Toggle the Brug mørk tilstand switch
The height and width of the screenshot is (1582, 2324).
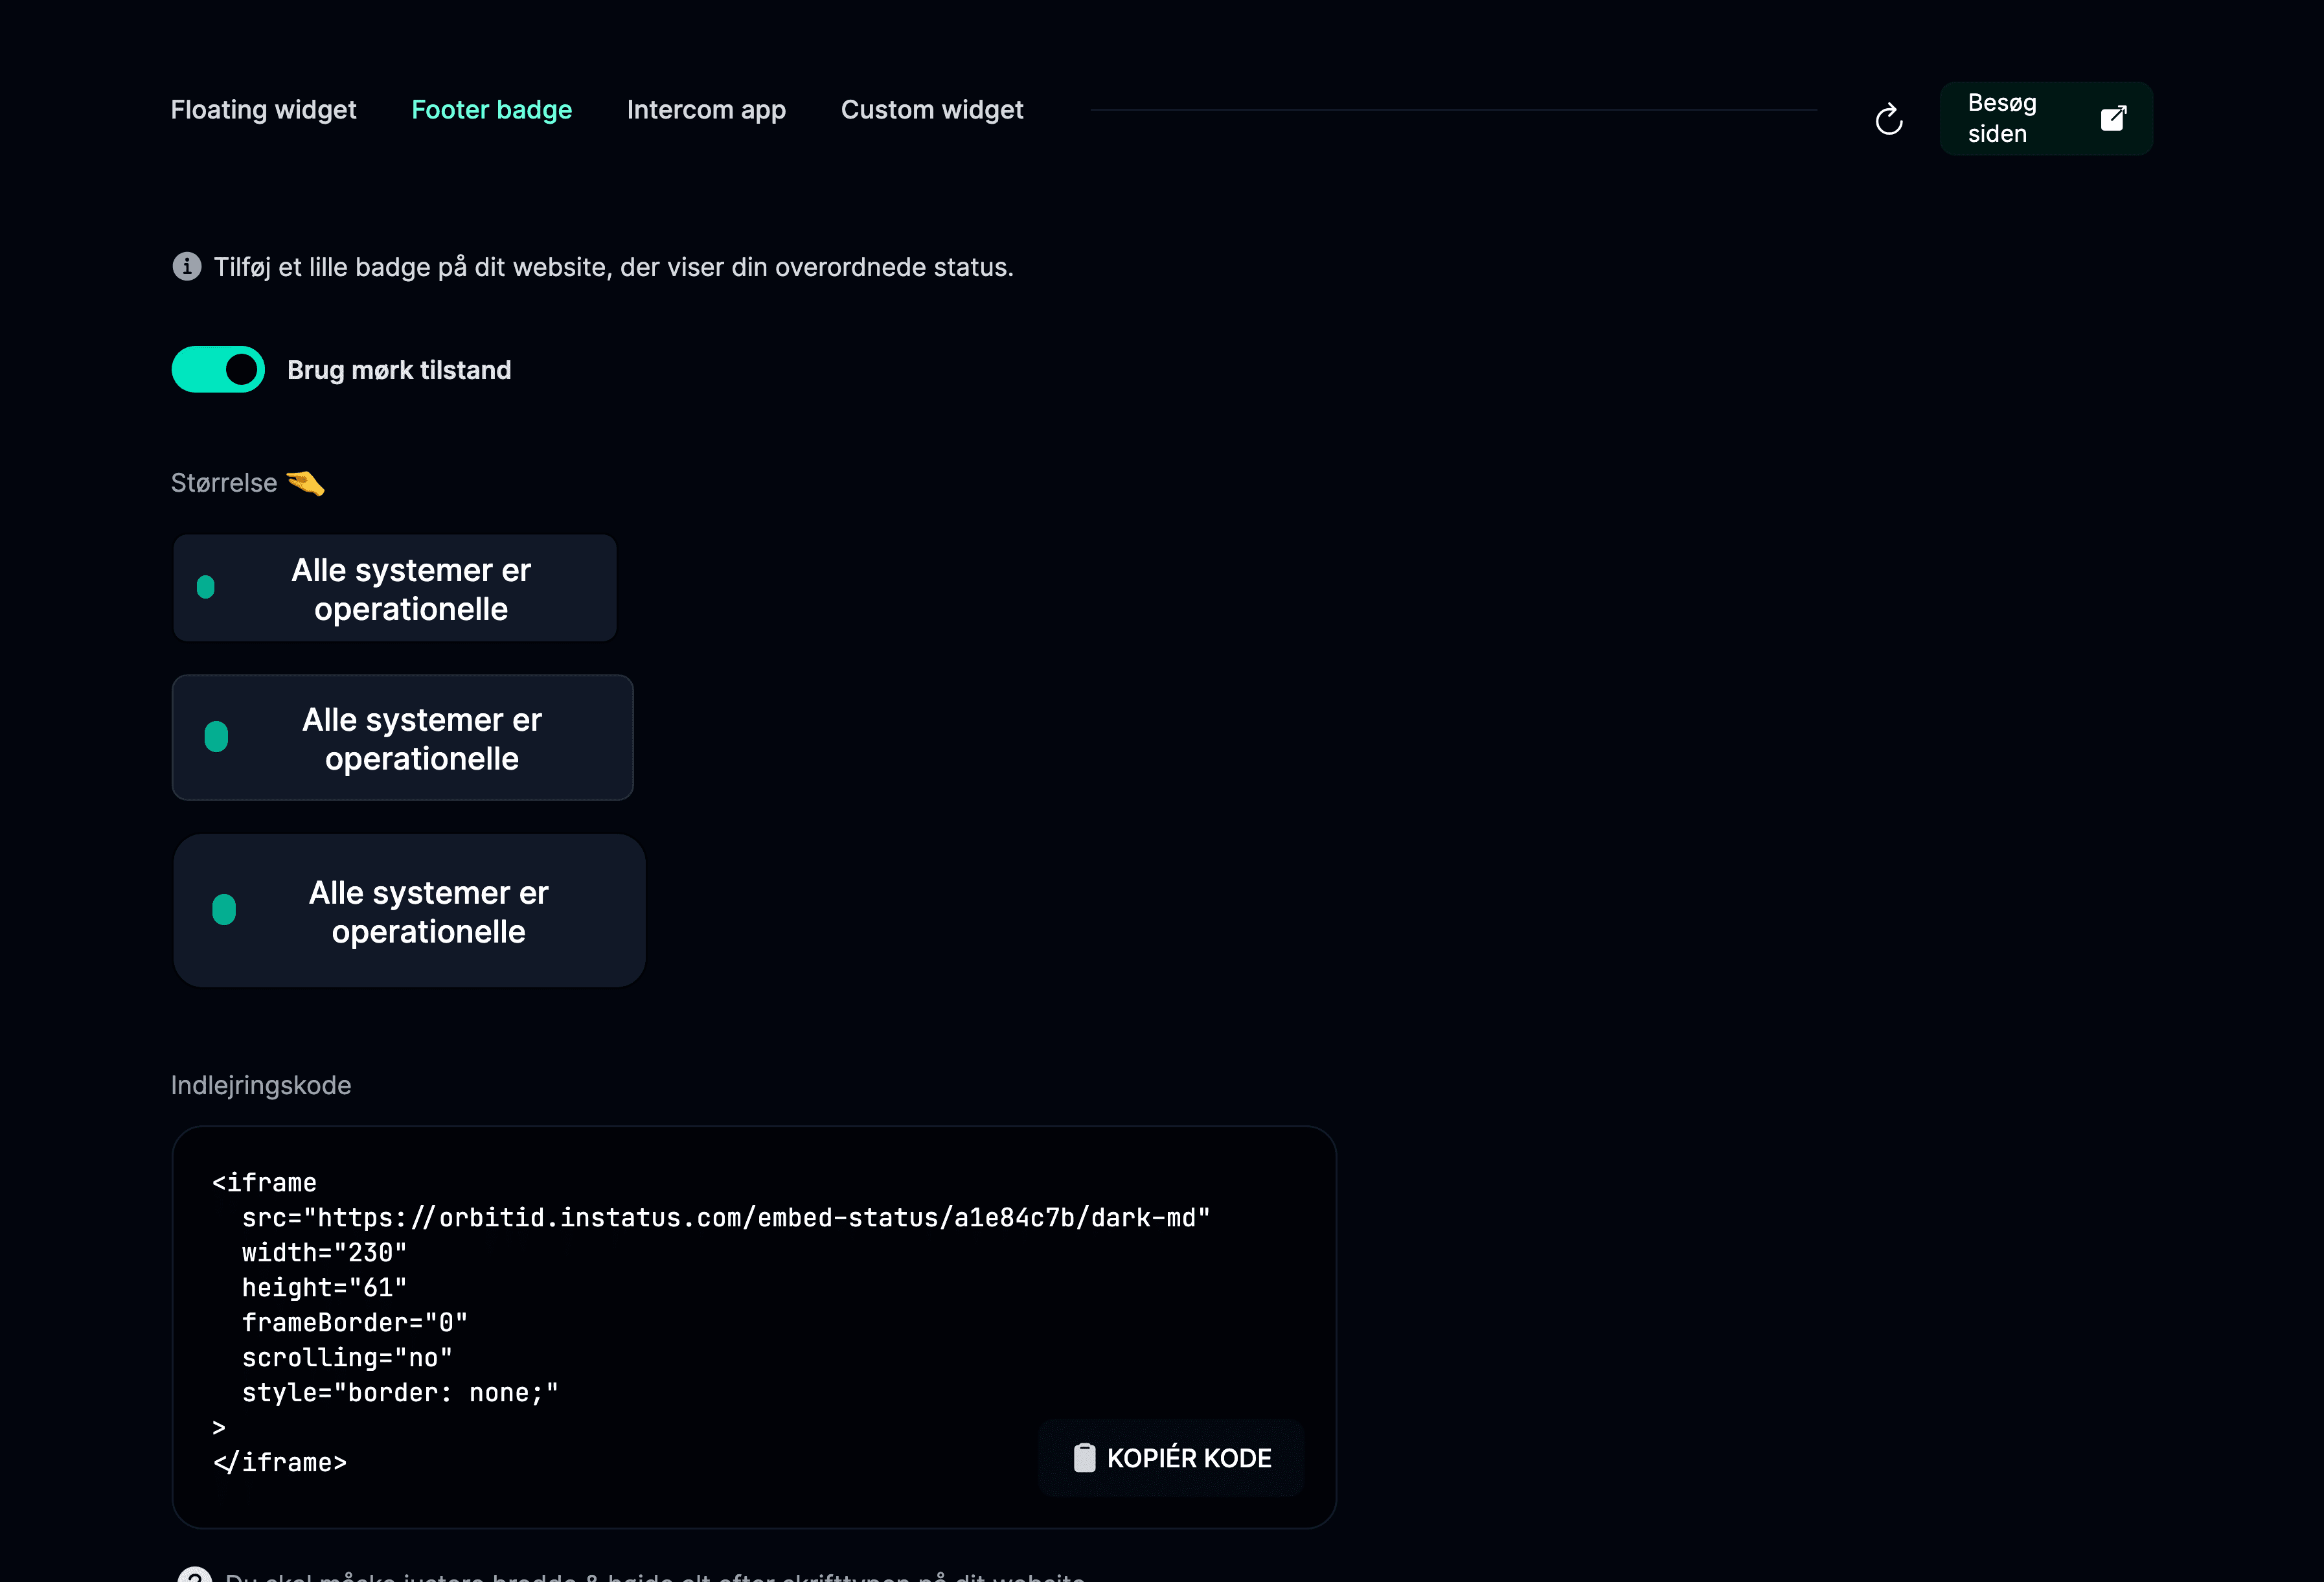pos(218,370)
